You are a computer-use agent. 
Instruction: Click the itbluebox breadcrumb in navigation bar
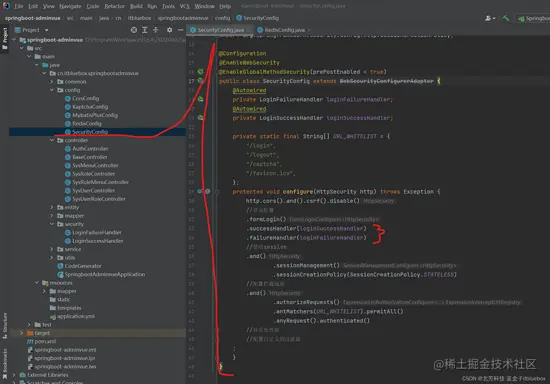pos(139,18)
